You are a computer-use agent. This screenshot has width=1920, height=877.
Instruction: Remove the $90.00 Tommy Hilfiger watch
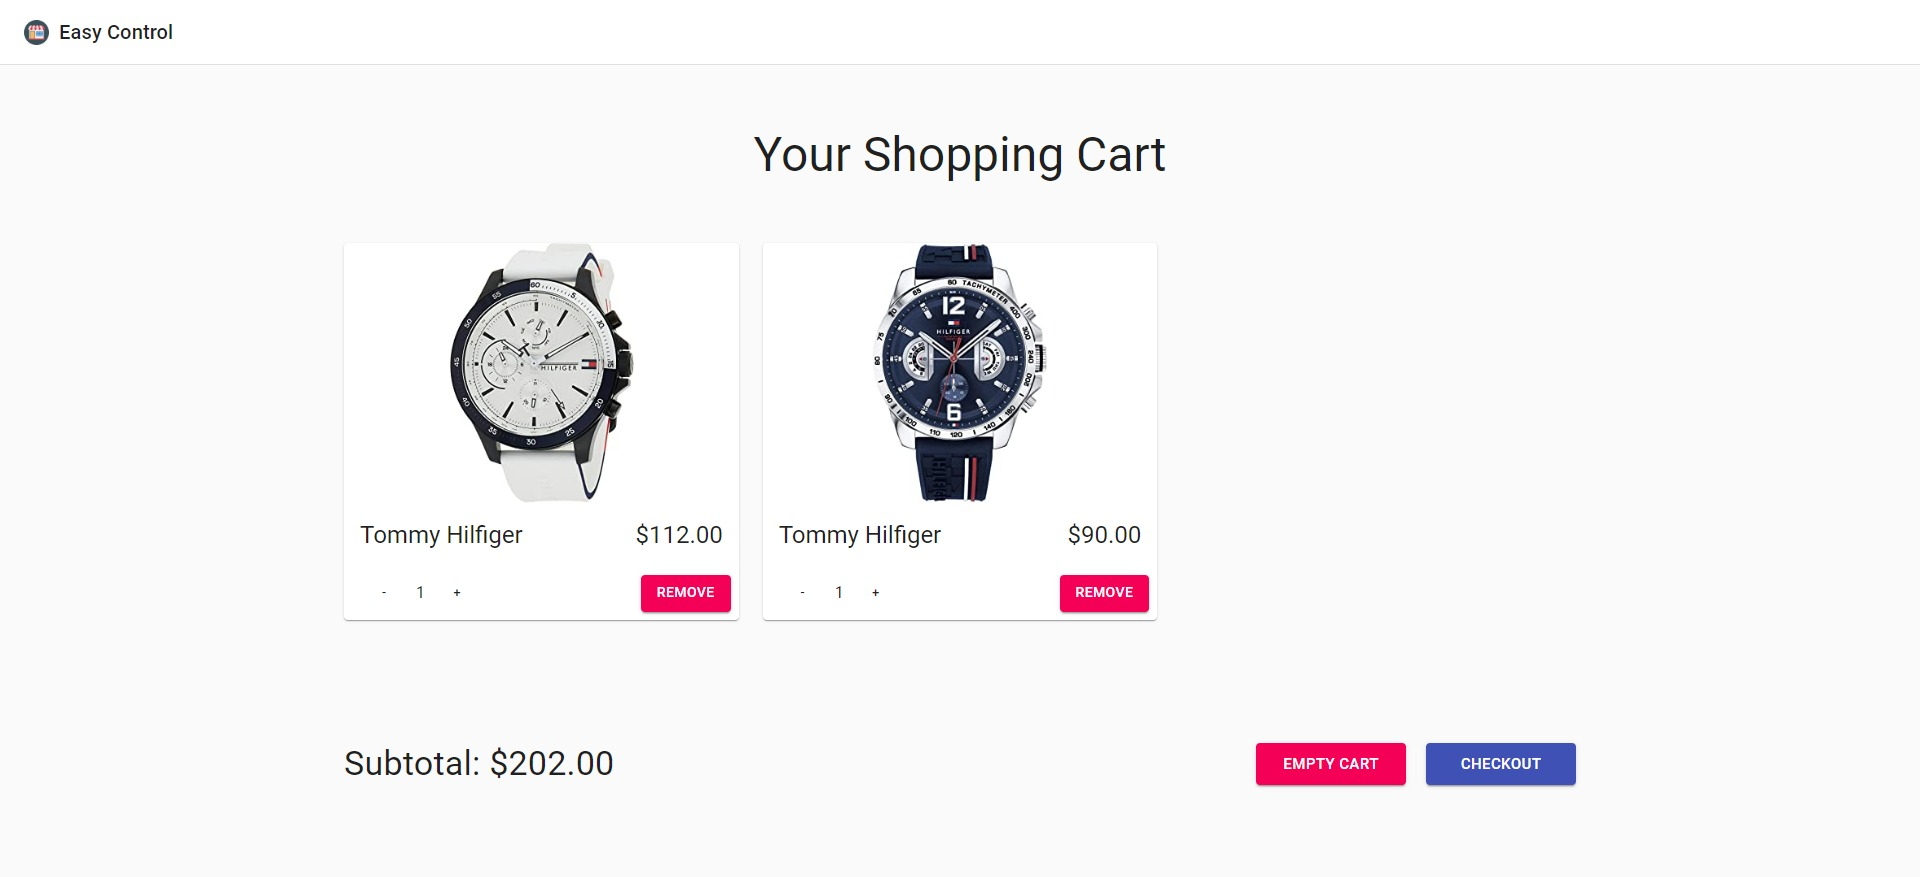pyautogui.click(x=1104, y=592)
